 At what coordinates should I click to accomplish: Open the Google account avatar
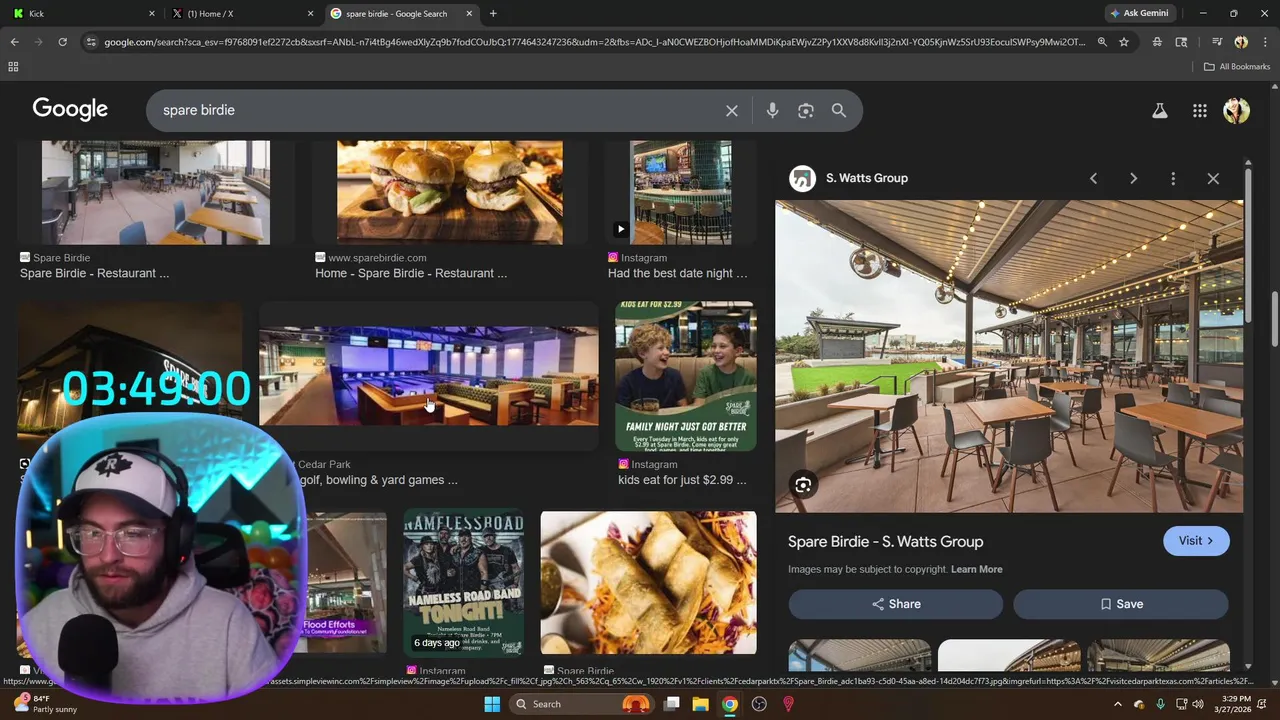point(1237,110)
